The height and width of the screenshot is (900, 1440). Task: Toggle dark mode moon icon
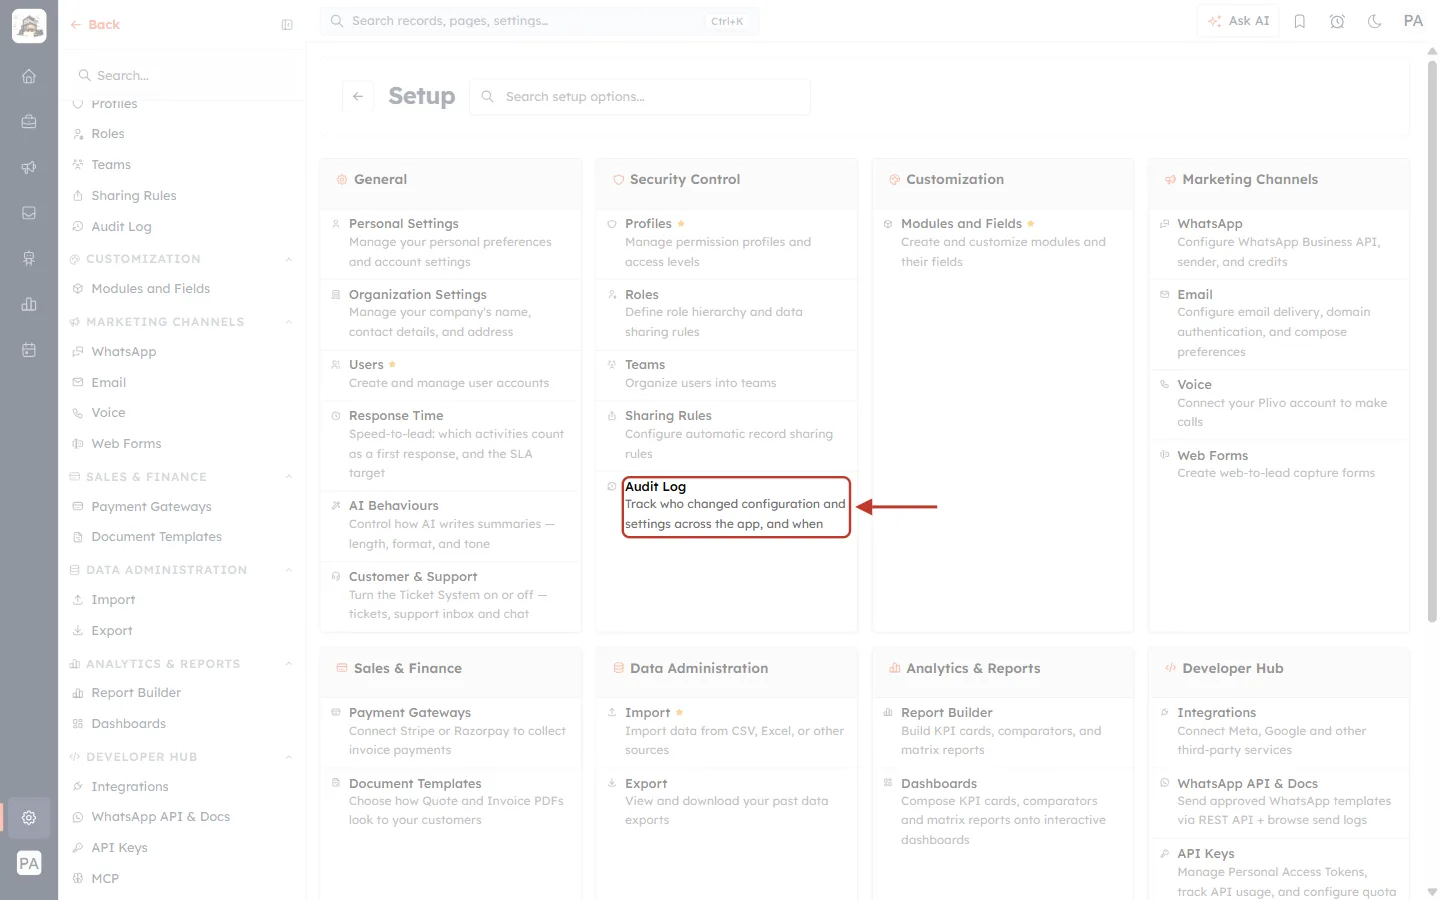click(x=1375, y=21)
